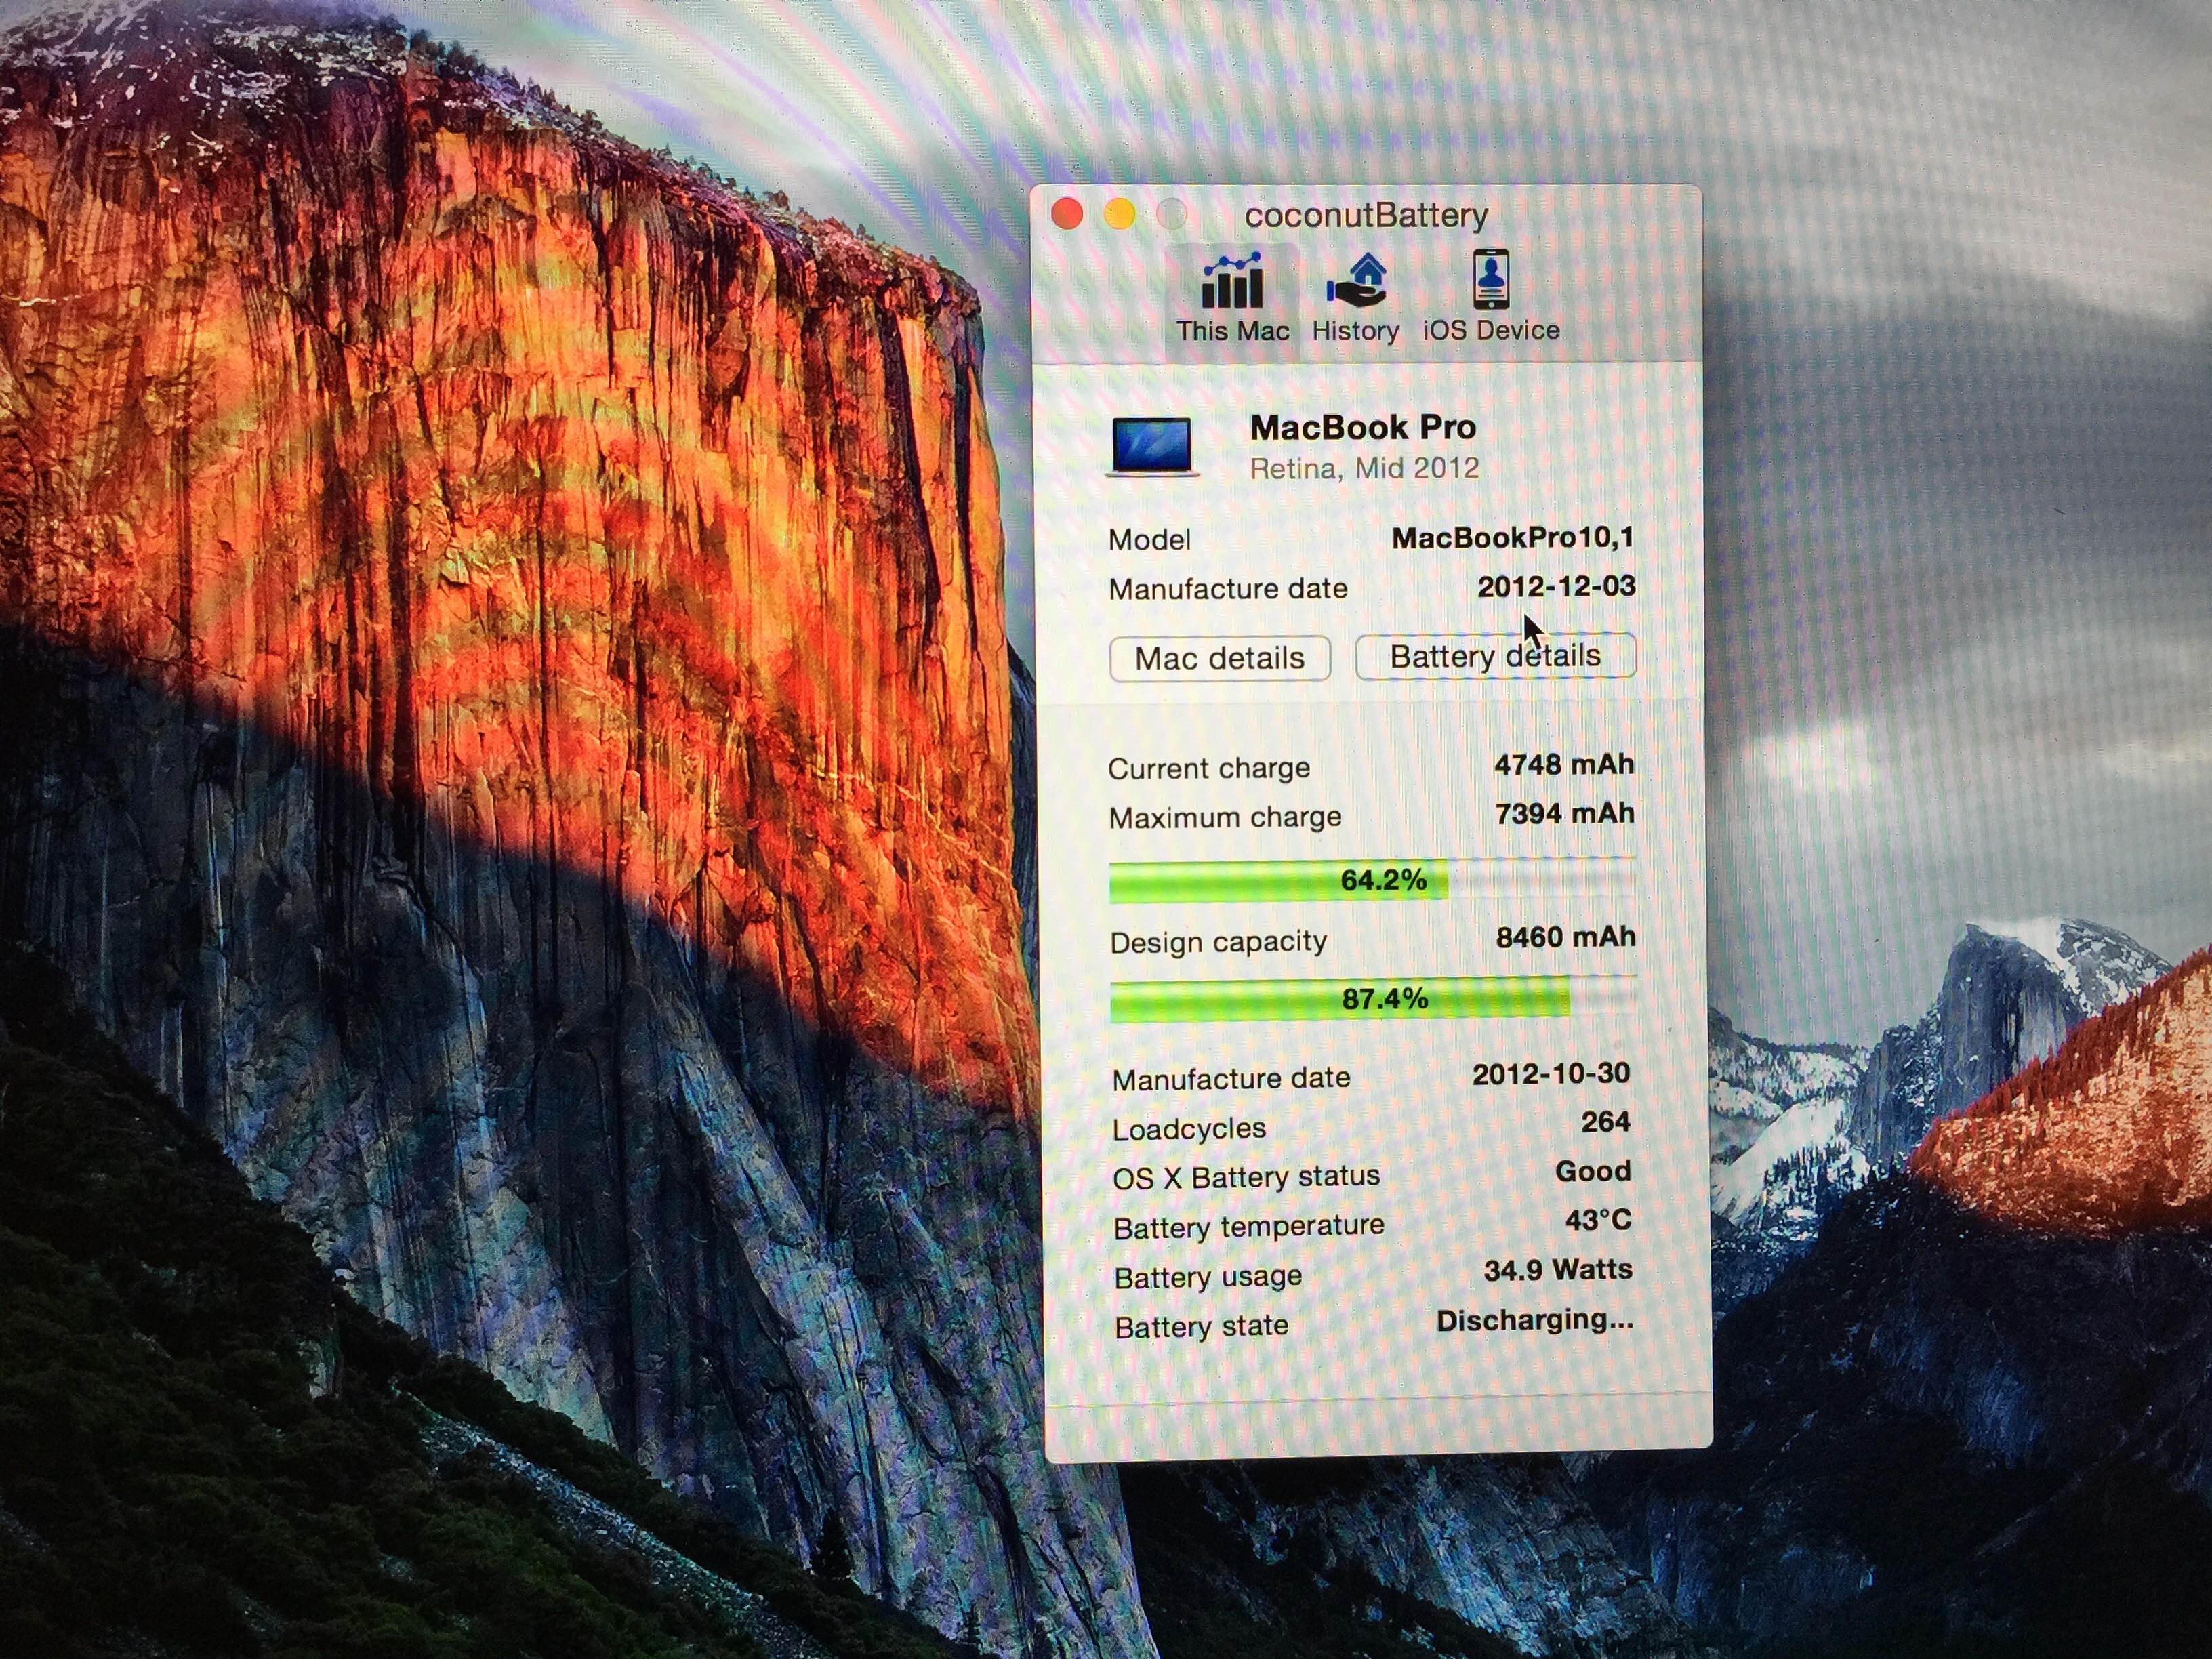Click the coconutBattery window title
Image resolution: width=2212 pixels, height=1659 pixels.
click(1366, 215)
